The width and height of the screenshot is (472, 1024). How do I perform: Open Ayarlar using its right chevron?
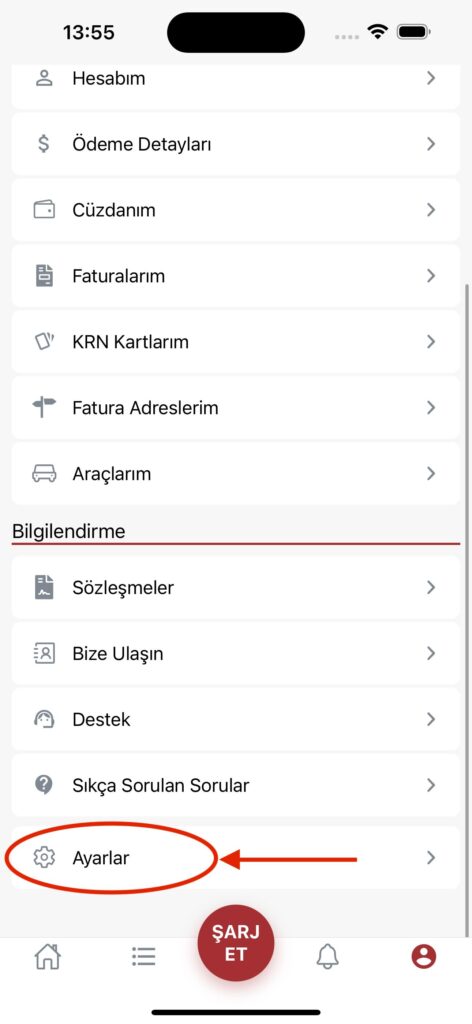coord(431,857)
